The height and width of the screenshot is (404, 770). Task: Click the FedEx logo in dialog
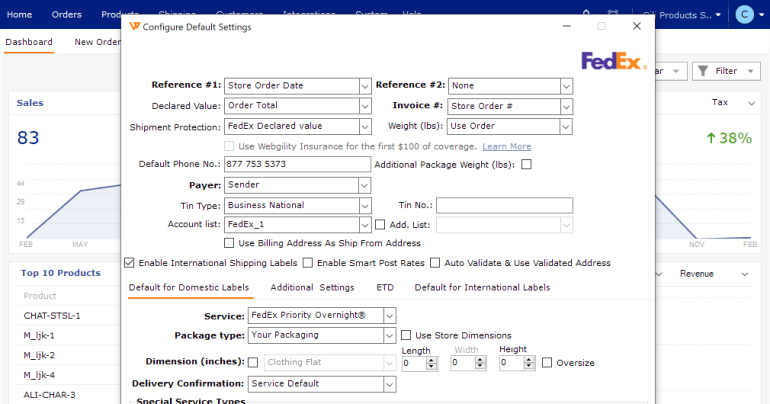point(614,61)
